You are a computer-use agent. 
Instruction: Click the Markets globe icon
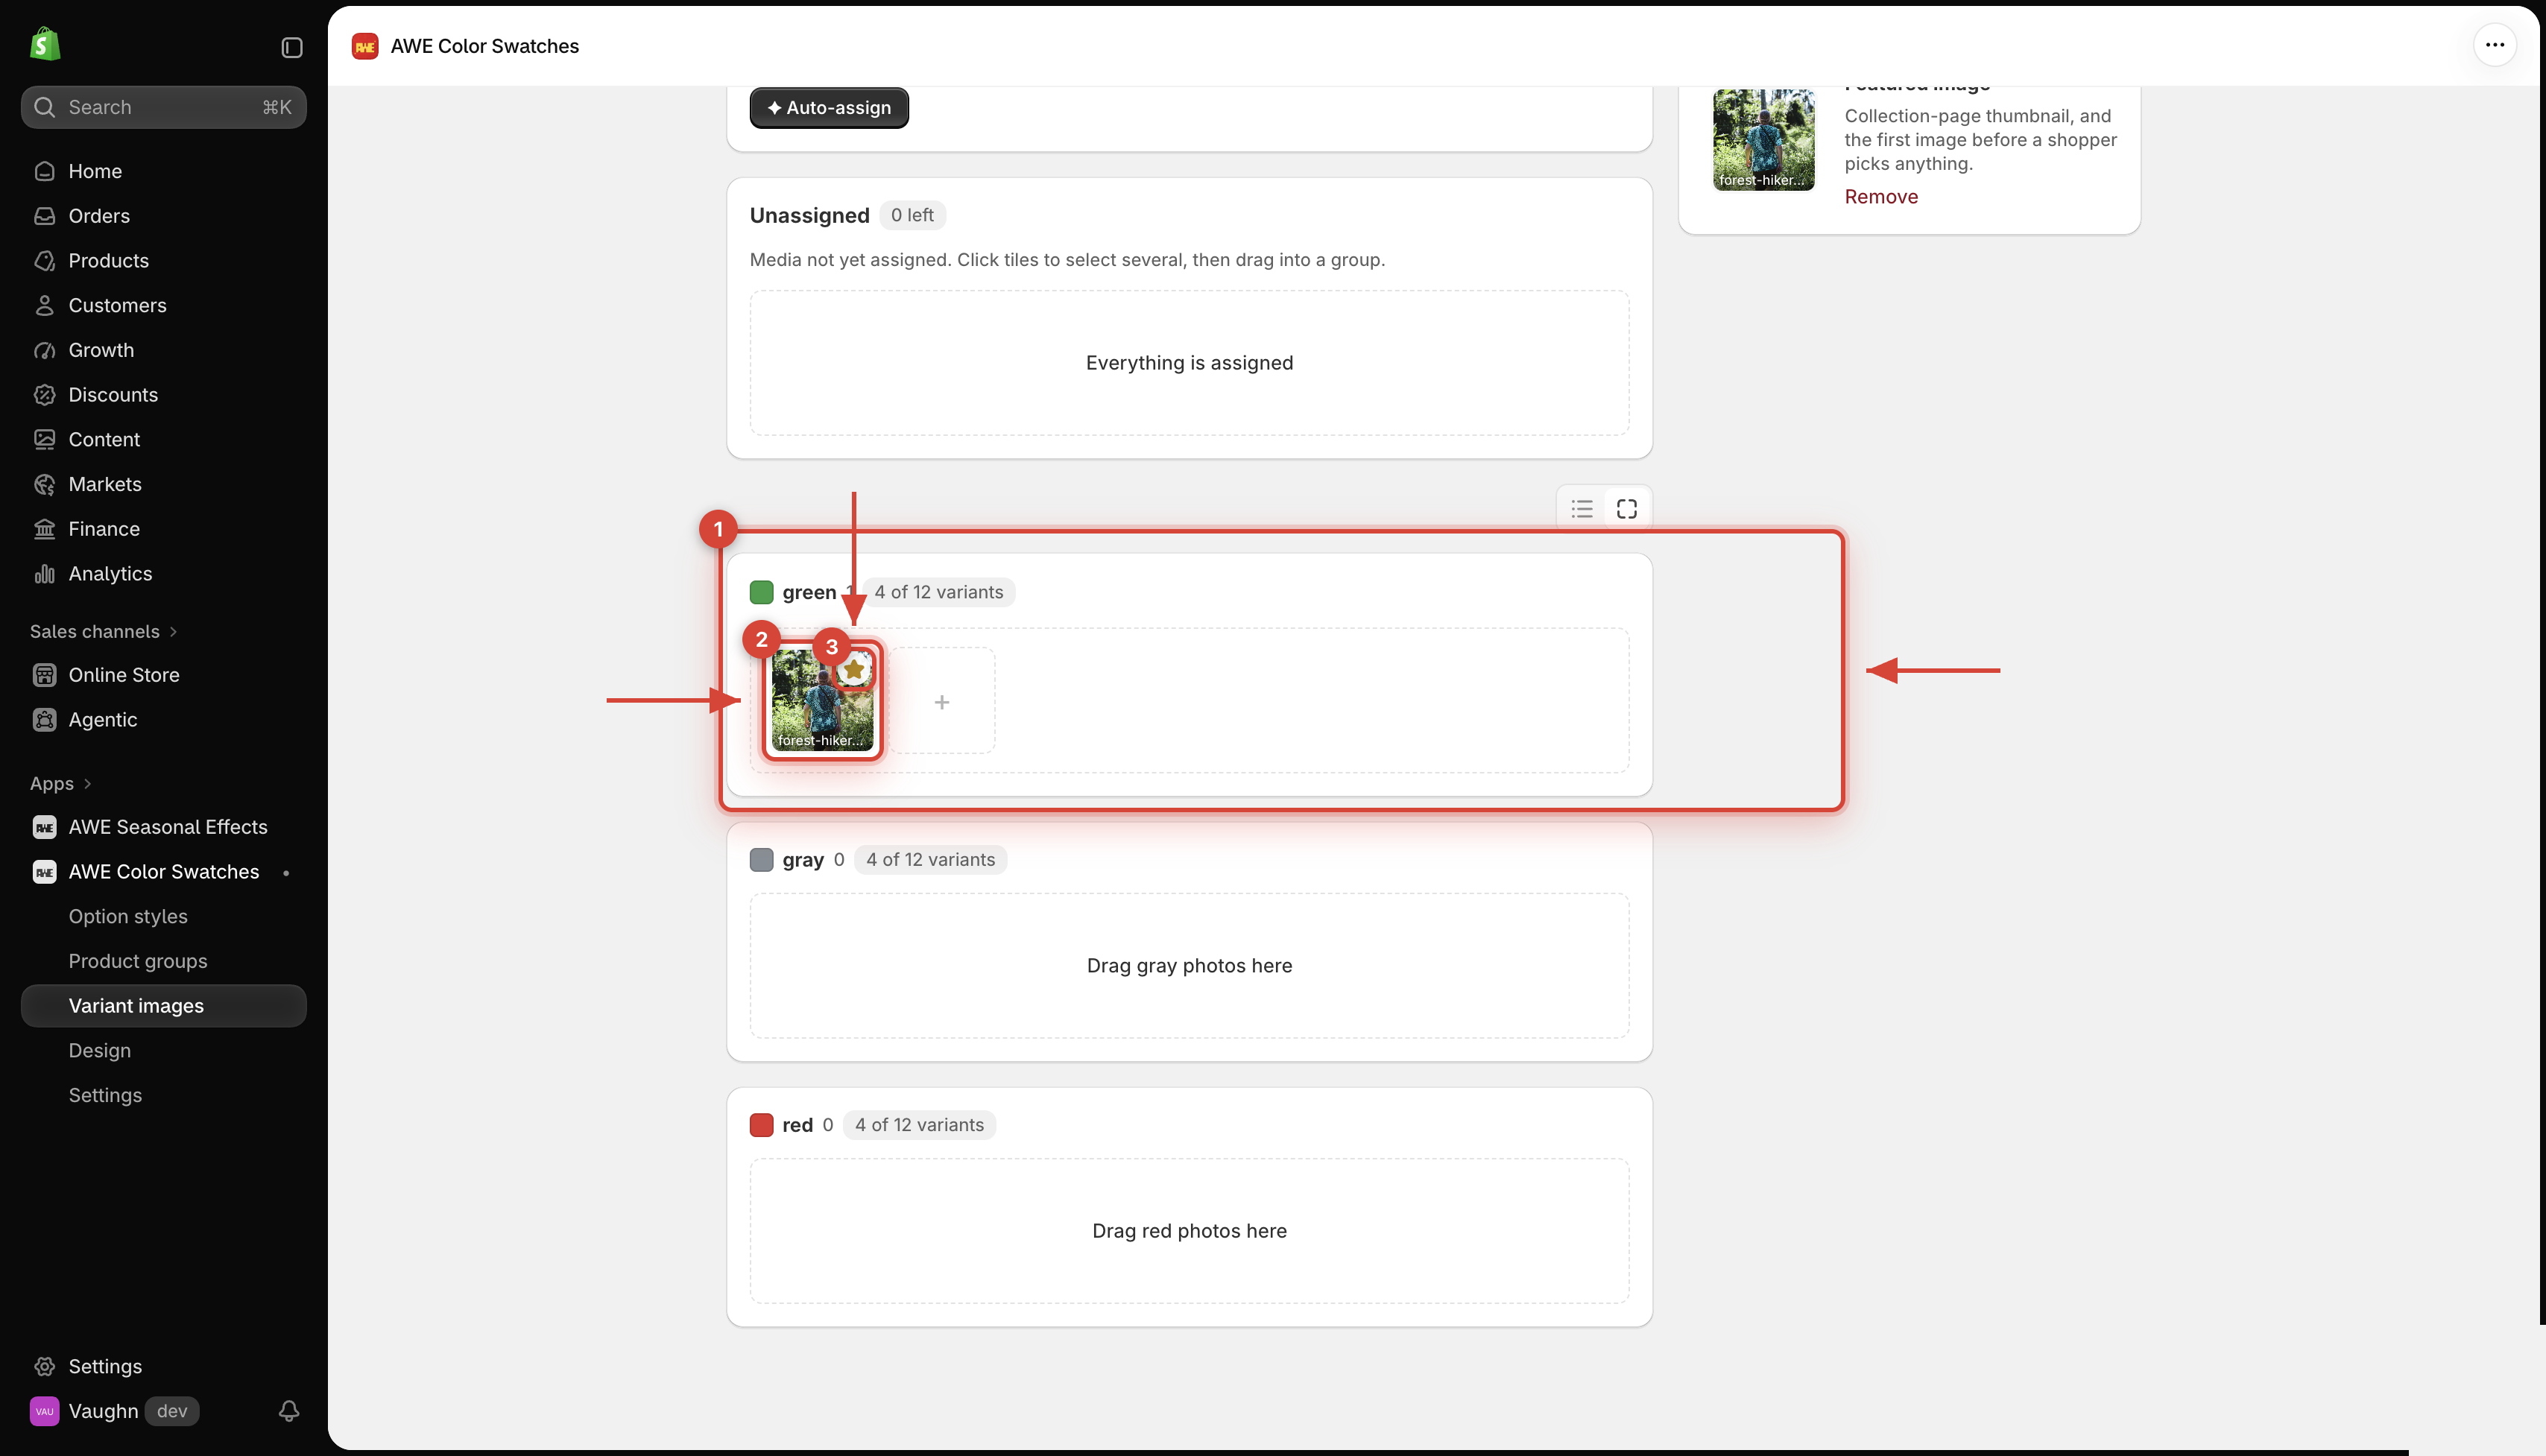point(44,484)
